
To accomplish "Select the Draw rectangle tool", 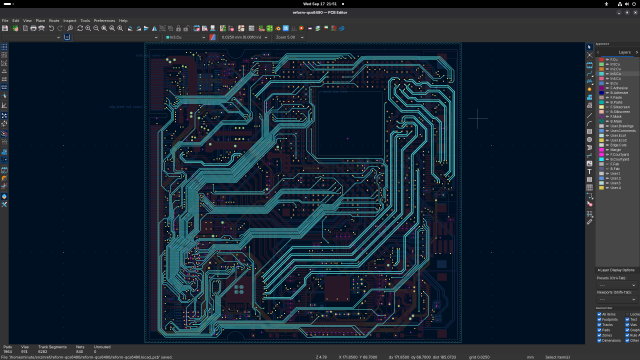I will [x=589, y=131].
